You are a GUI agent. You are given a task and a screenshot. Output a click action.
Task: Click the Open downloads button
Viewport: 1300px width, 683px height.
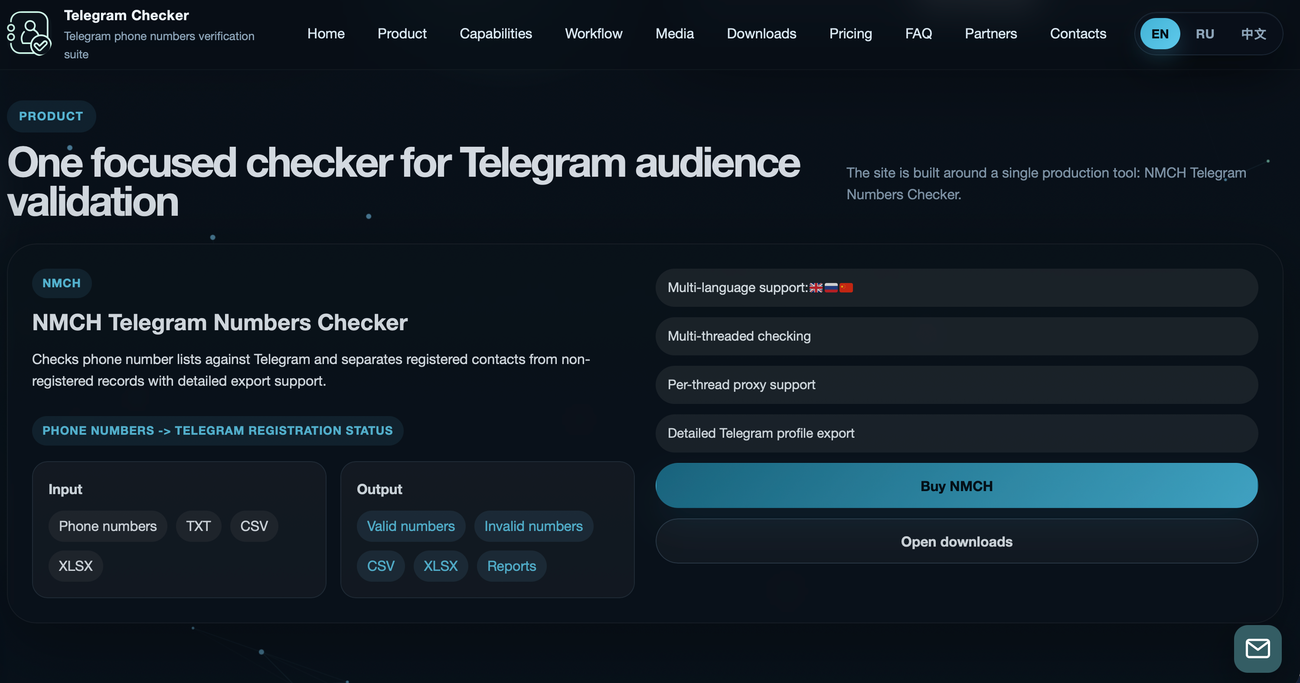[x=957, y=541]
